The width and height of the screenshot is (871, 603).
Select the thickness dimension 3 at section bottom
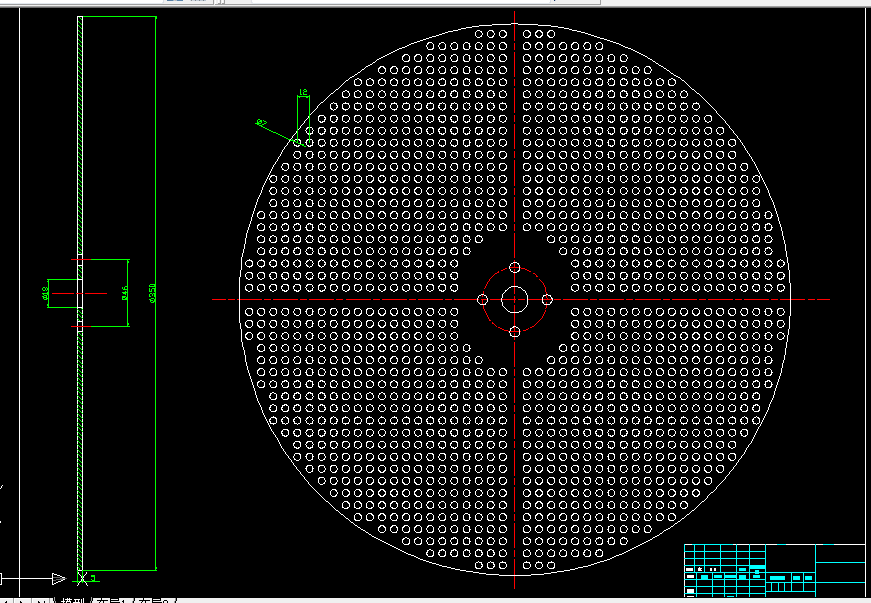pos(93,578)
